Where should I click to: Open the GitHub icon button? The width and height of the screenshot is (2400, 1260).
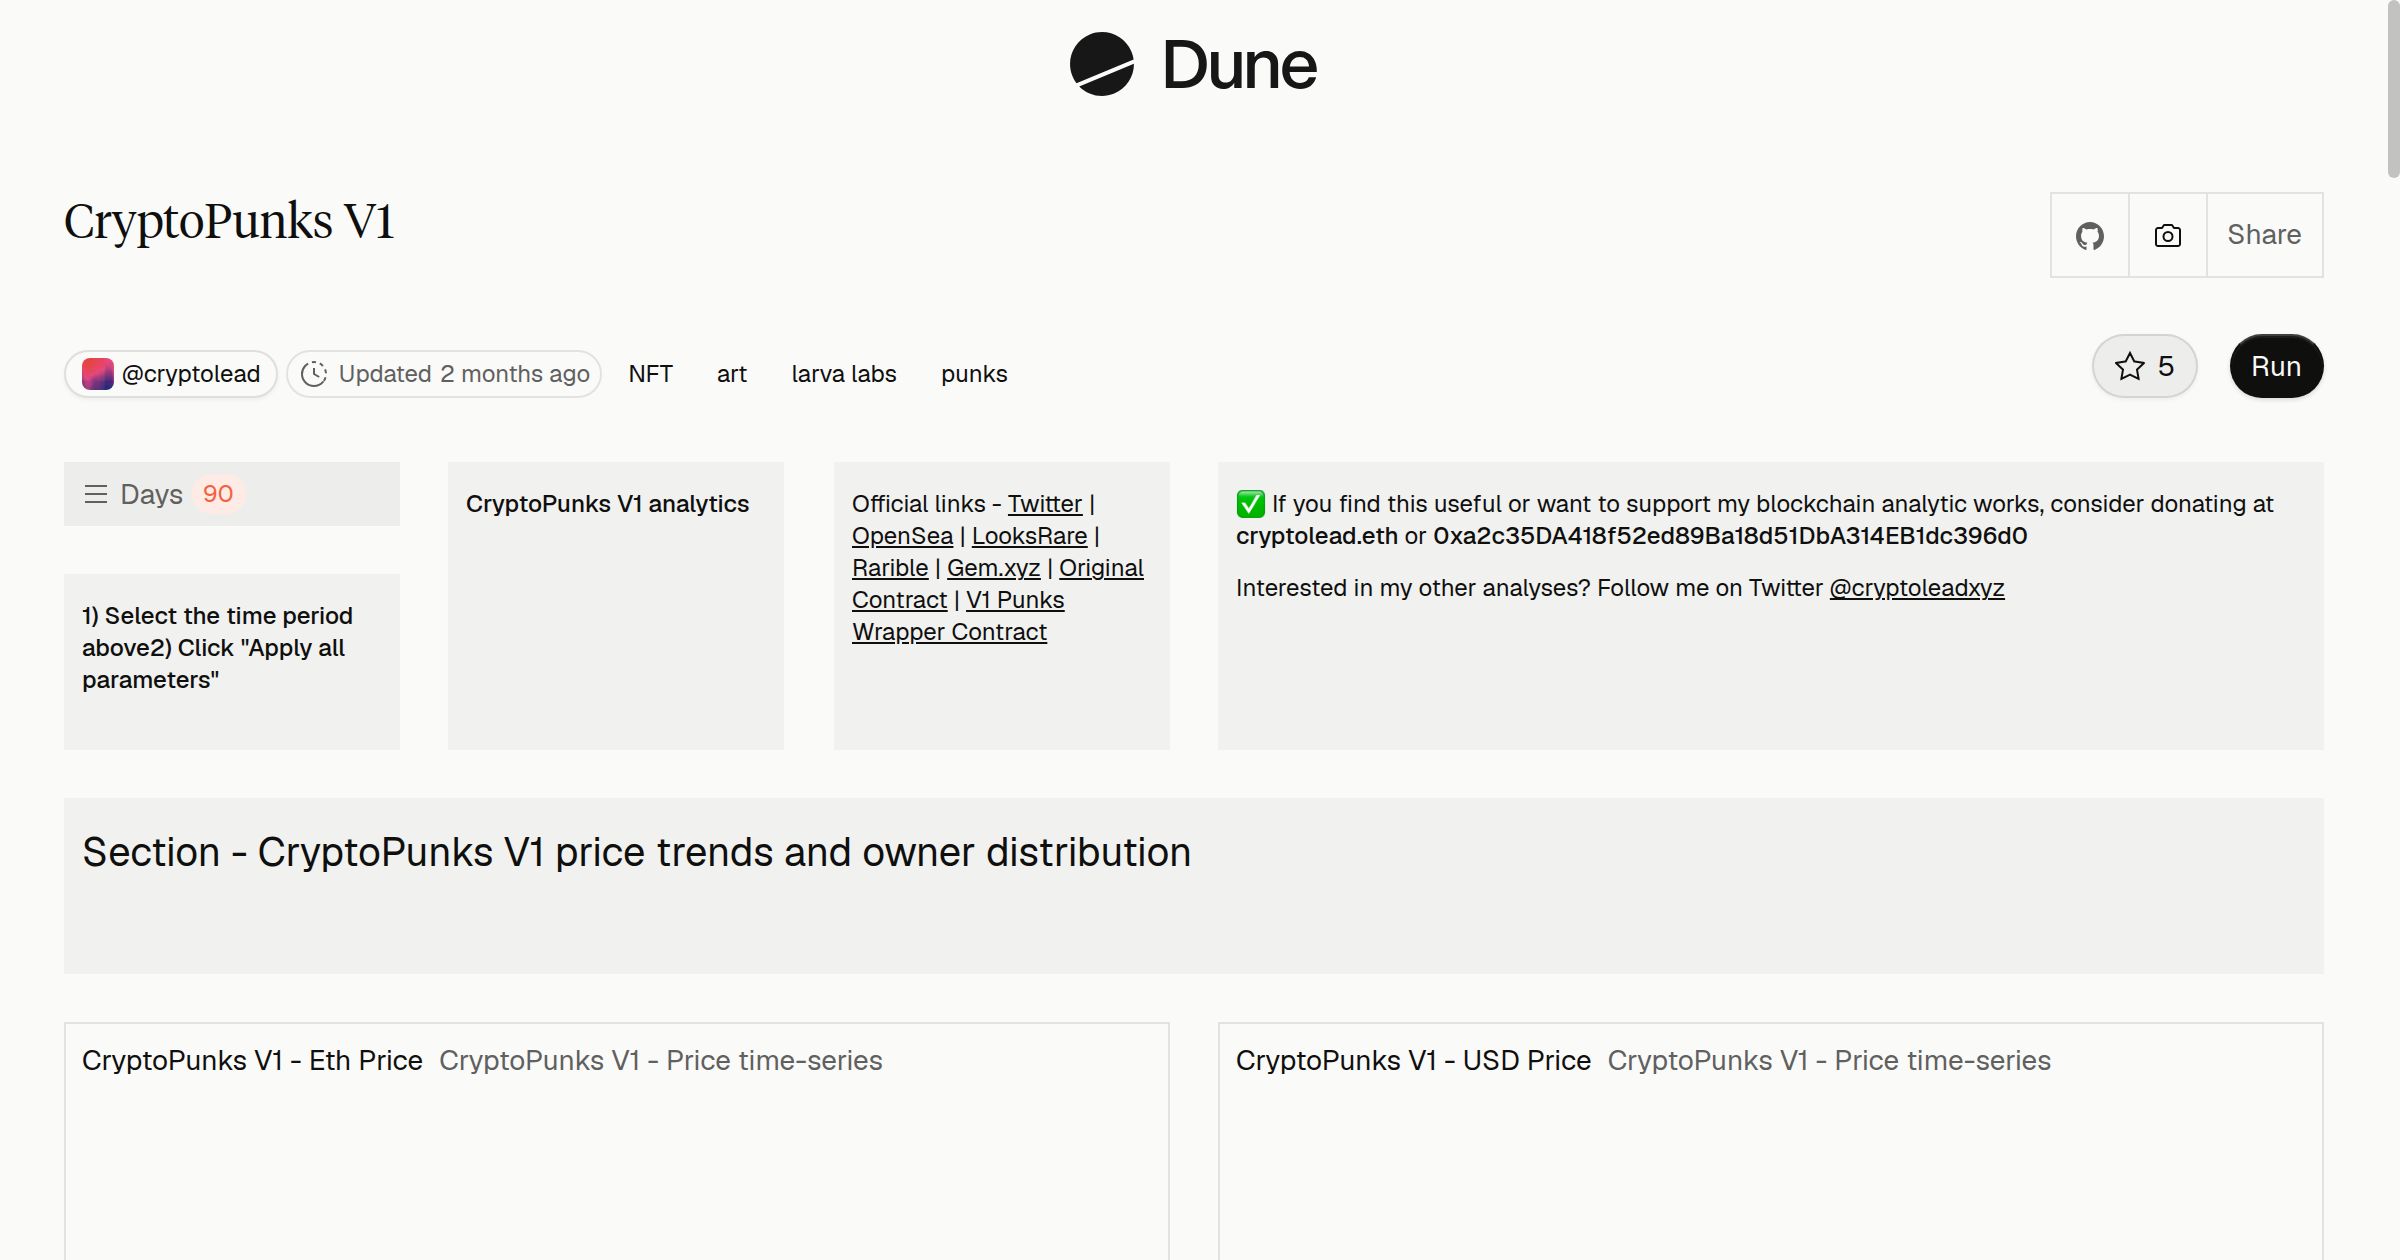2089,235
